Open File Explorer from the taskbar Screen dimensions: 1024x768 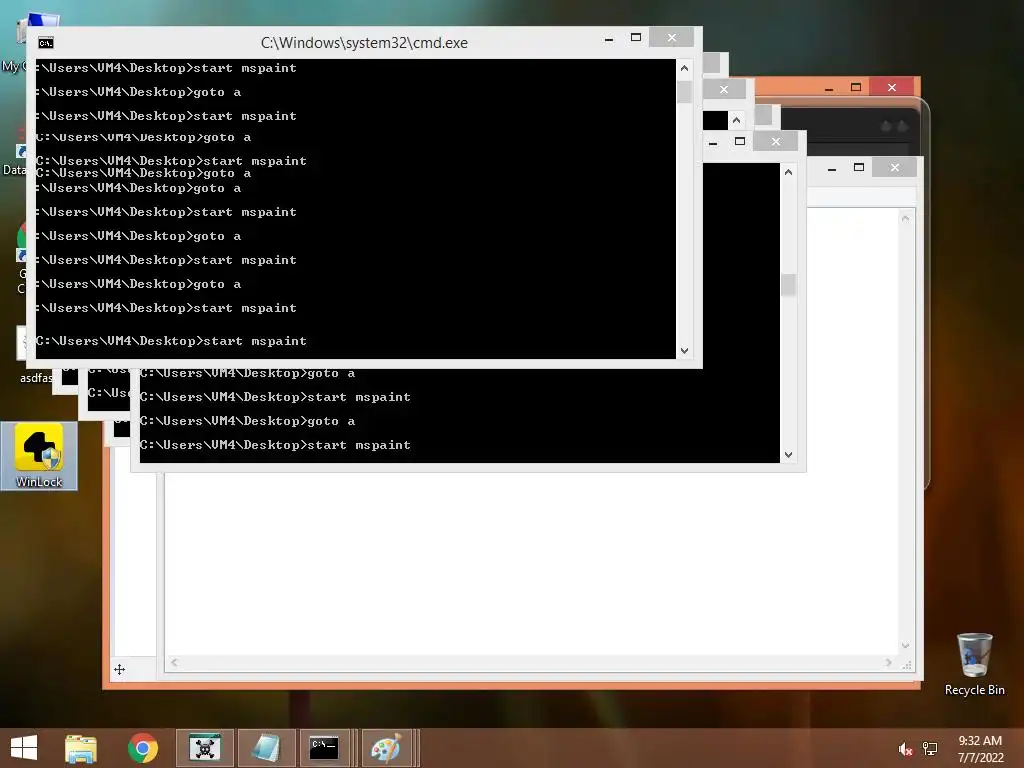point(81,748)
